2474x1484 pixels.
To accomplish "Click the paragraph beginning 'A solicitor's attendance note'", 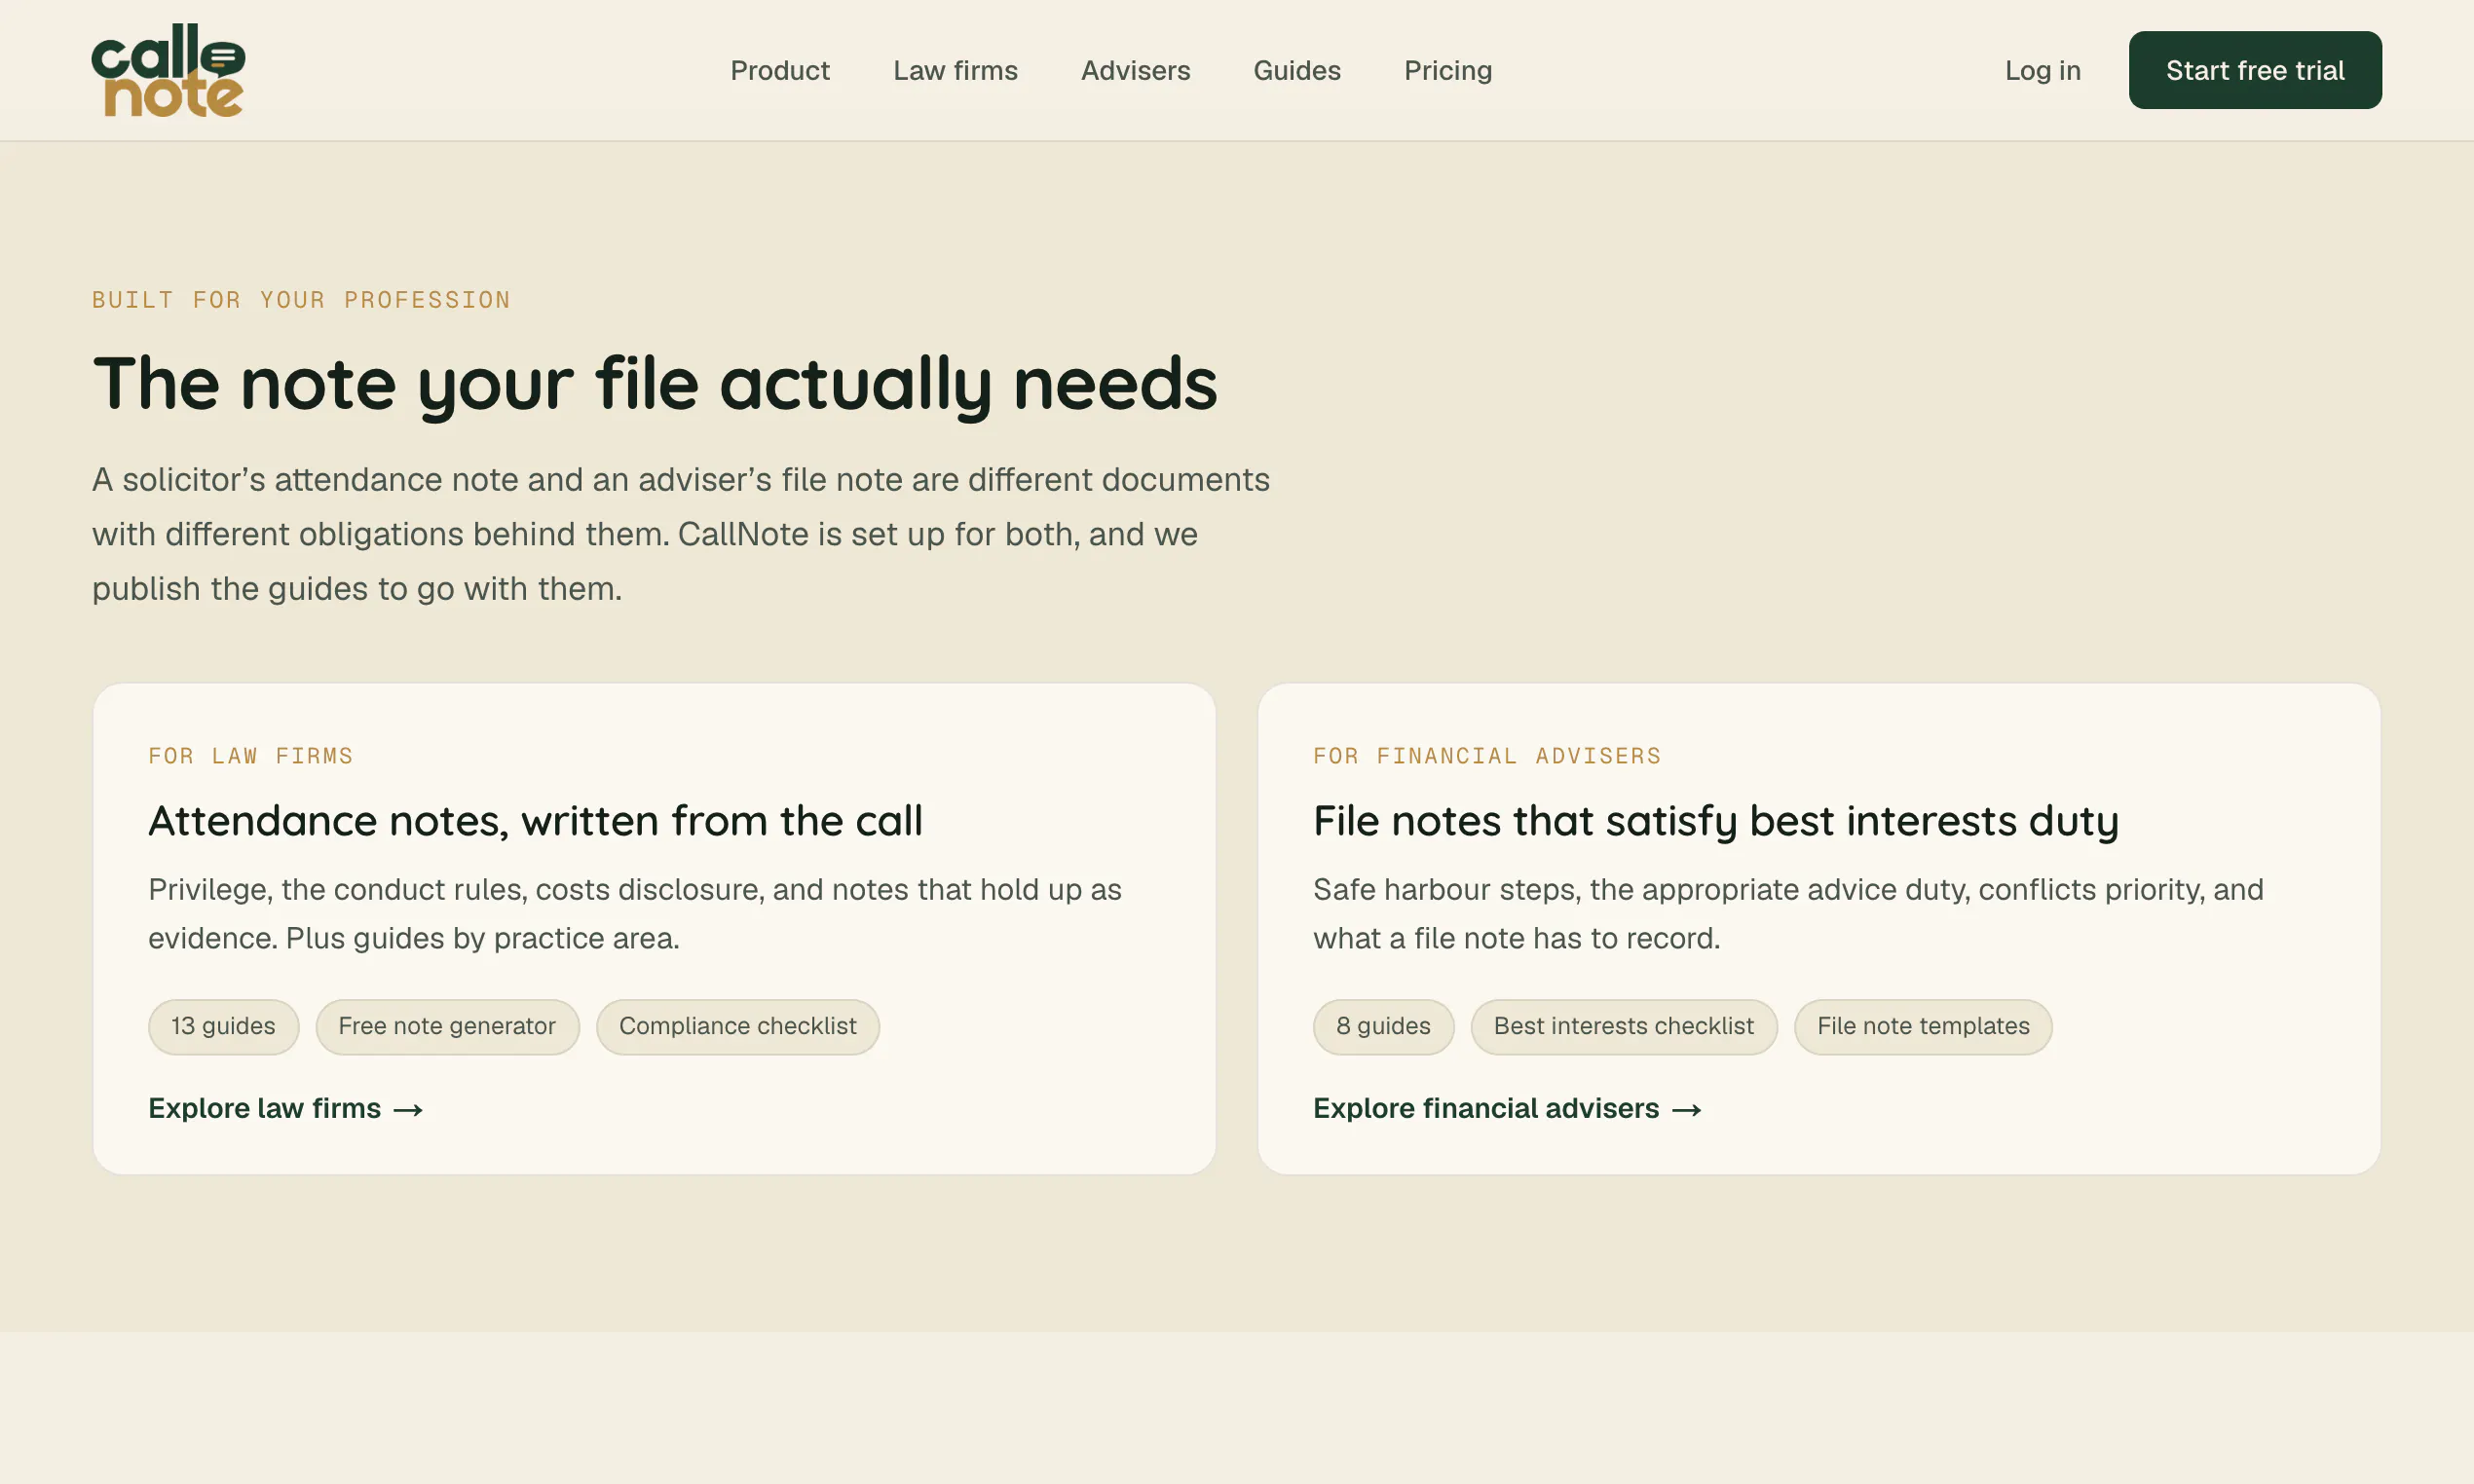I will coord(680,534).
